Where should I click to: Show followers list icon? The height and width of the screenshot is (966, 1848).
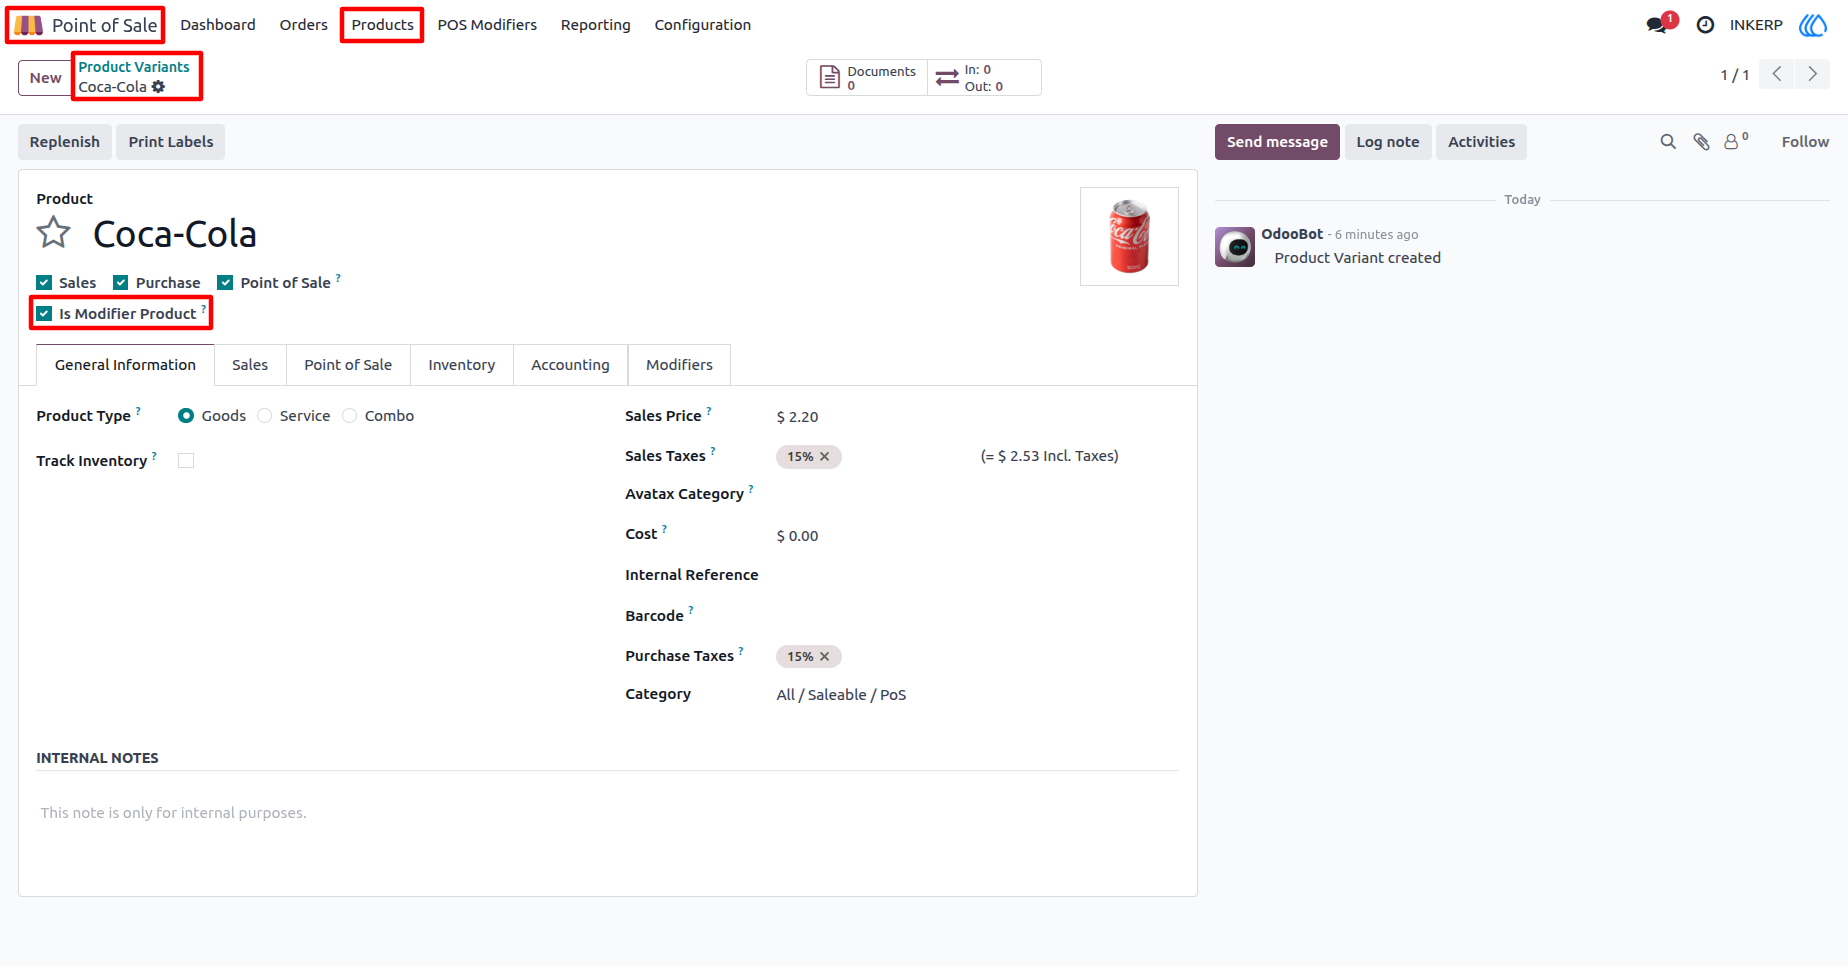coord(1736,141)
